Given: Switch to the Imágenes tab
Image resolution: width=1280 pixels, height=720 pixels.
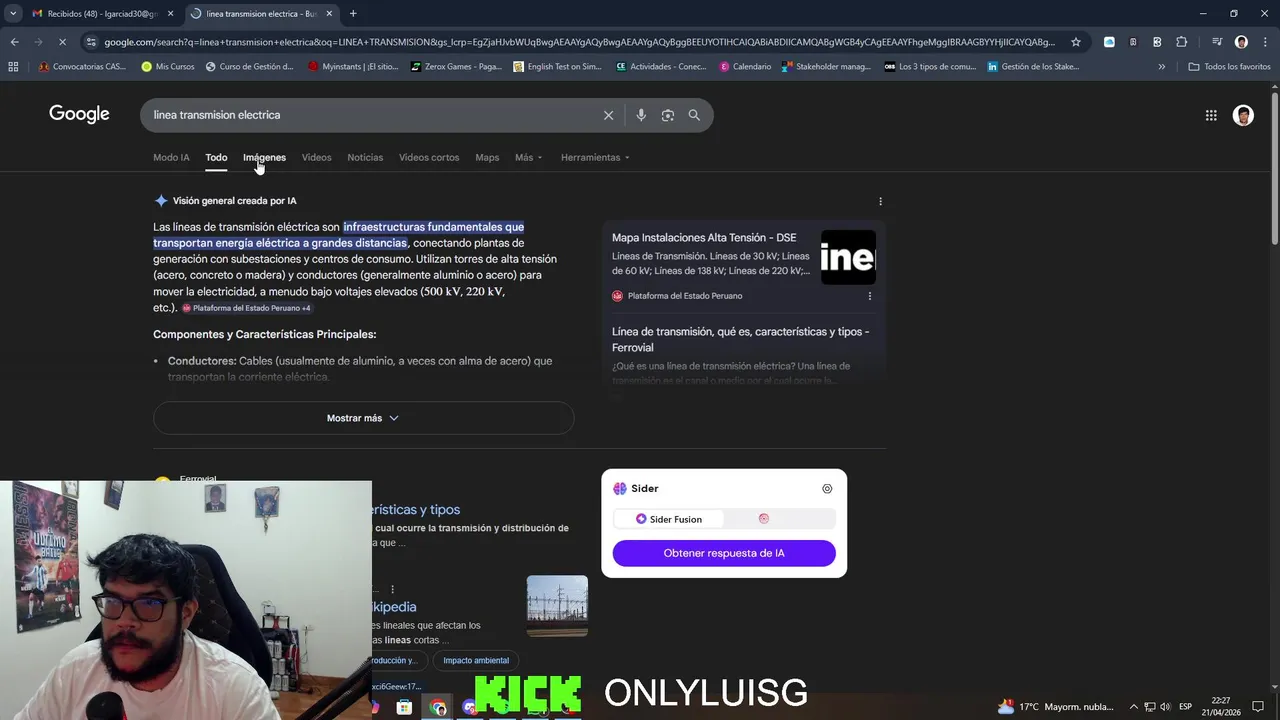Looking at the screenshot, I should coord(264,158).
